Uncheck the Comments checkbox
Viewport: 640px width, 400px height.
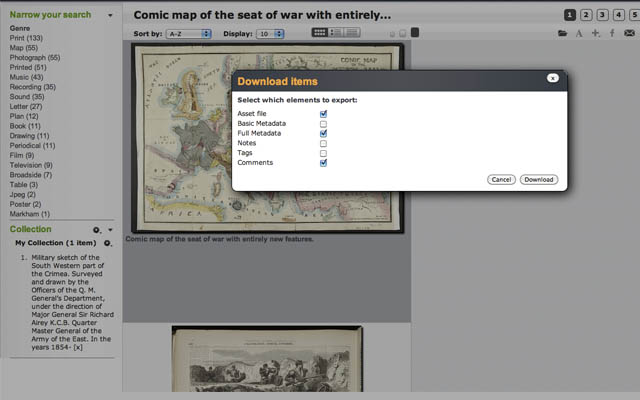click(323, 163)
